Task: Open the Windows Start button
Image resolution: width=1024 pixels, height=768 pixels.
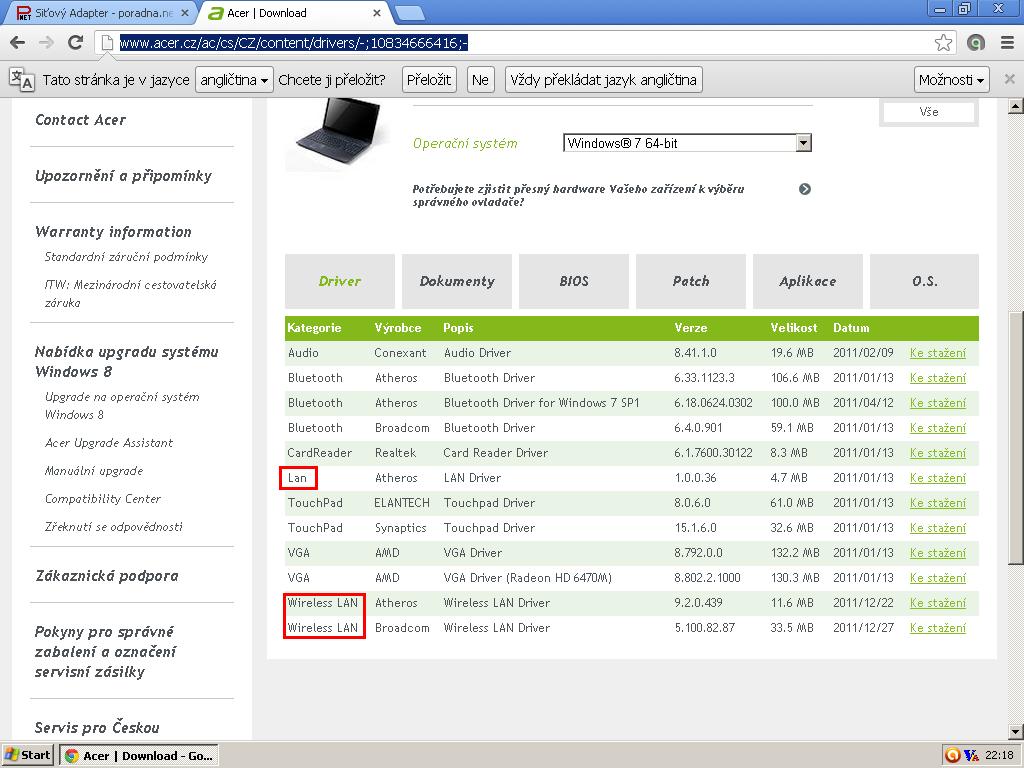Action: point(27,756)
